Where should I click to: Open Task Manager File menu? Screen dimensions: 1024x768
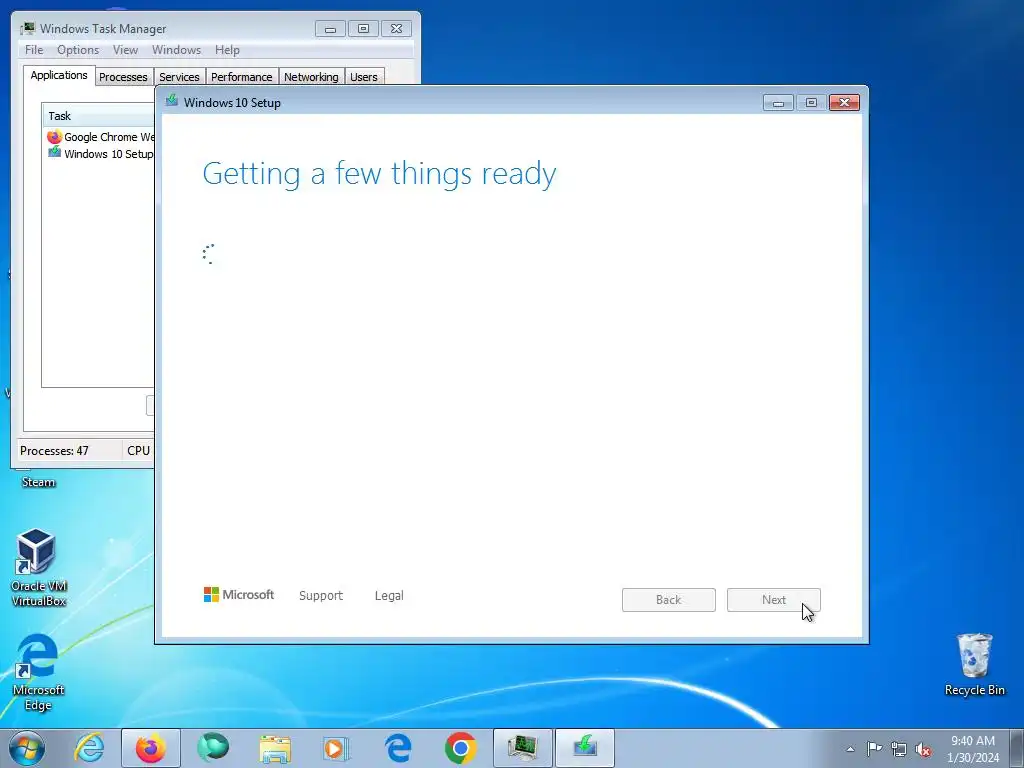click(34, 50)
